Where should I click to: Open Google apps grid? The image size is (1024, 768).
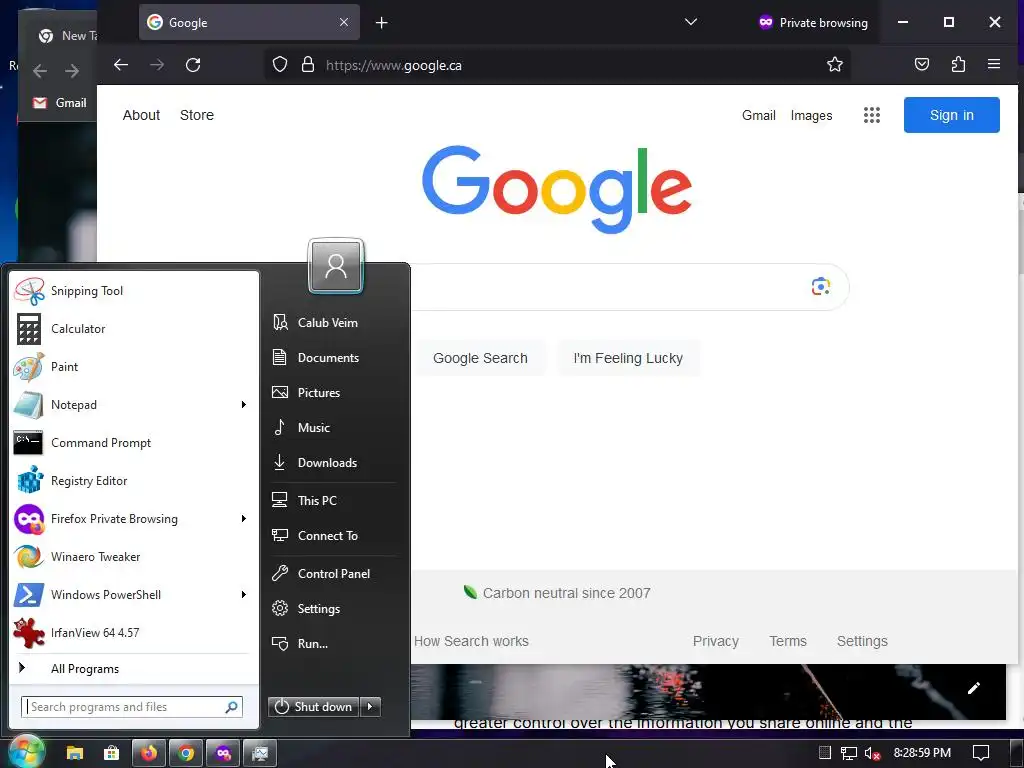pyautogui.click(x=872, y=115)
